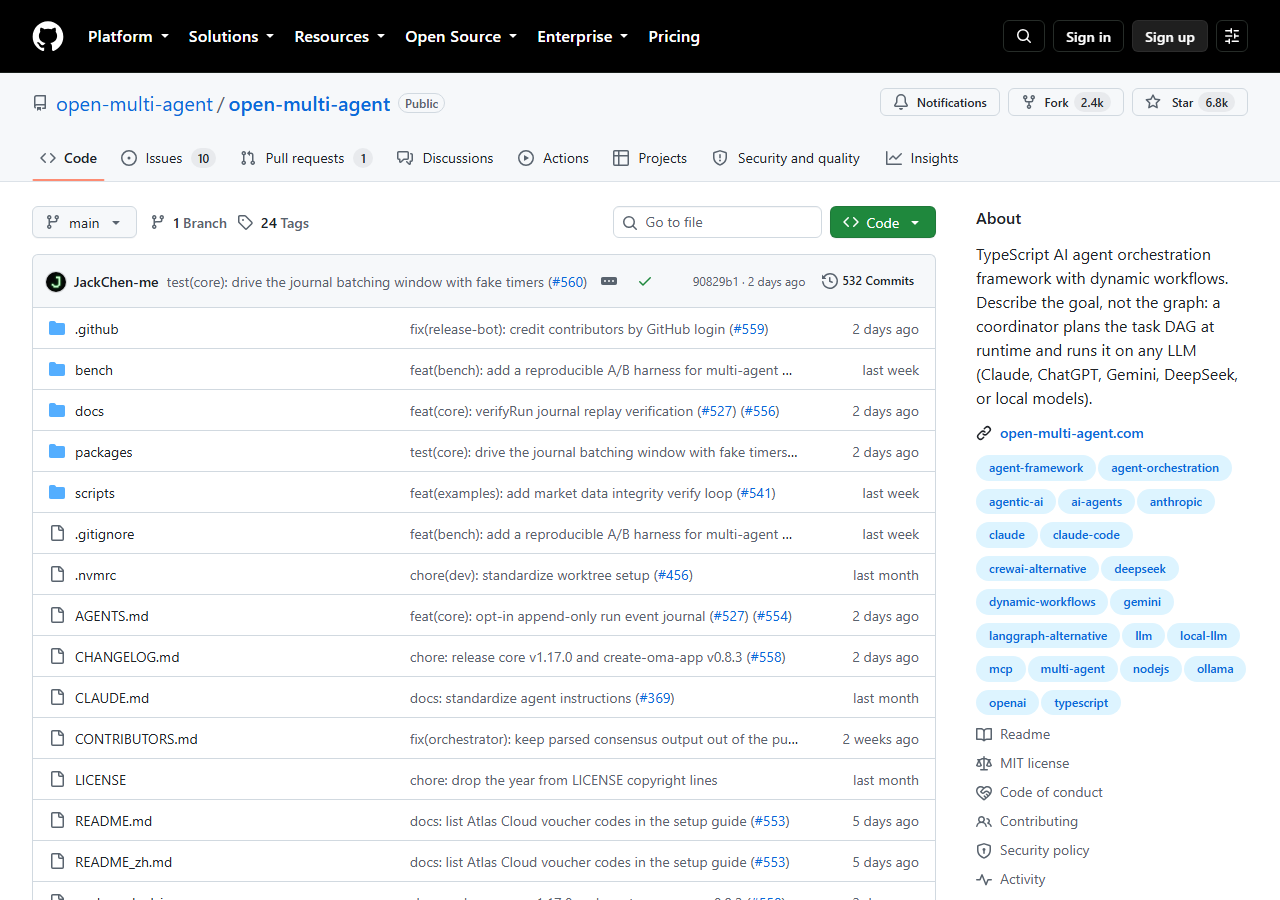
Task: Open the Pull requests tab
Action: coord(306,158)
